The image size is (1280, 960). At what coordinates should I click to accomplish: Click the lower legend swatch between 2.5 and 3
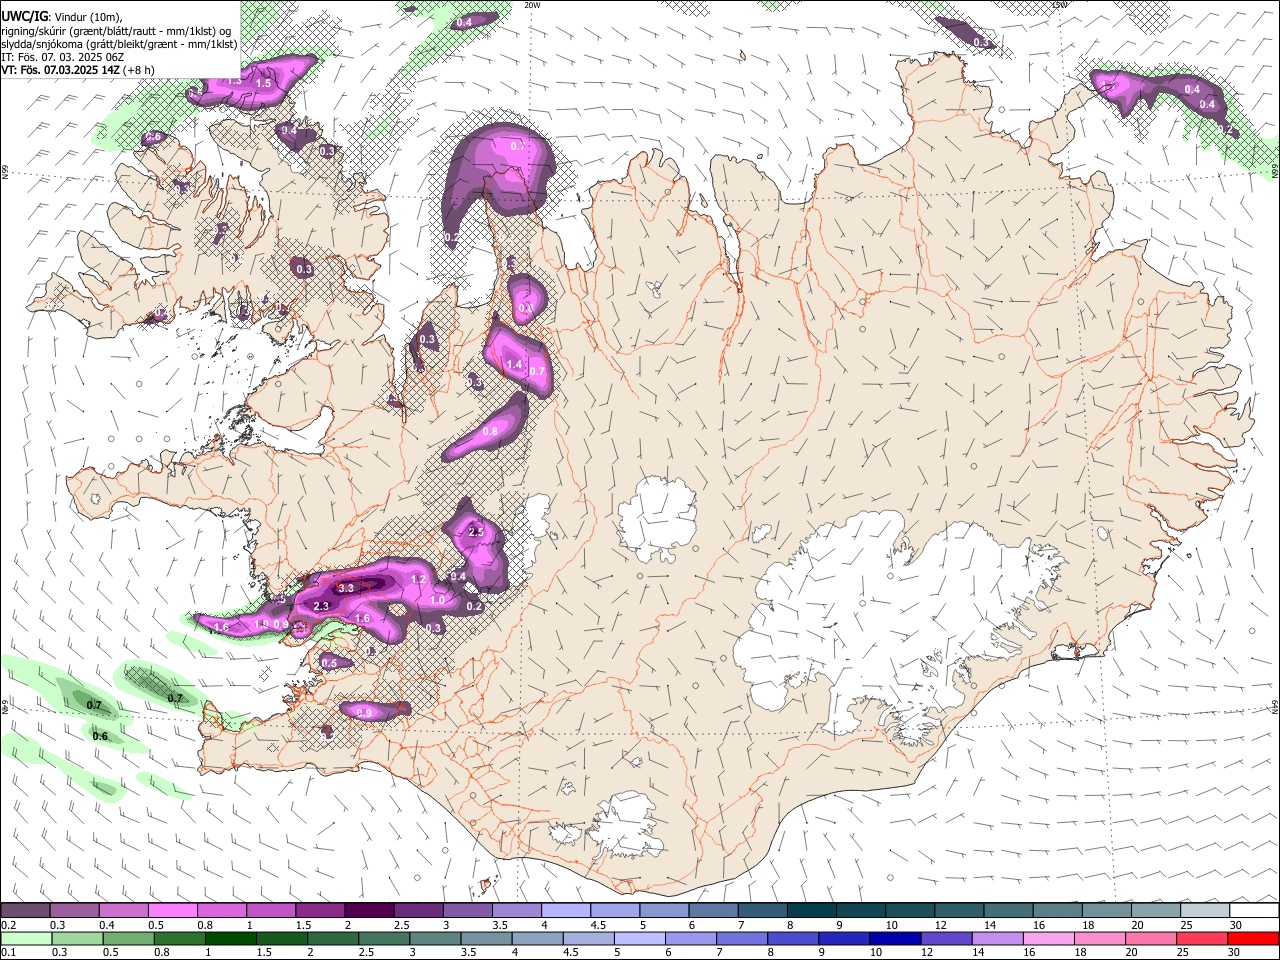384,938
